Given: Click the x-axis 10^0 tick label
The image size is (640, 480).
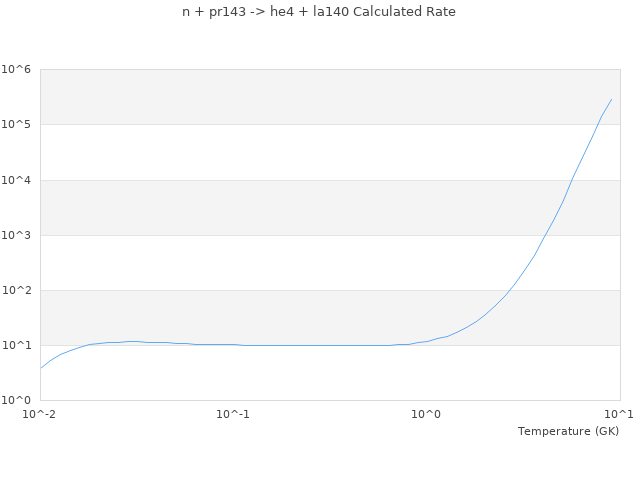Looking at the screenshot, I should [426, 414].
